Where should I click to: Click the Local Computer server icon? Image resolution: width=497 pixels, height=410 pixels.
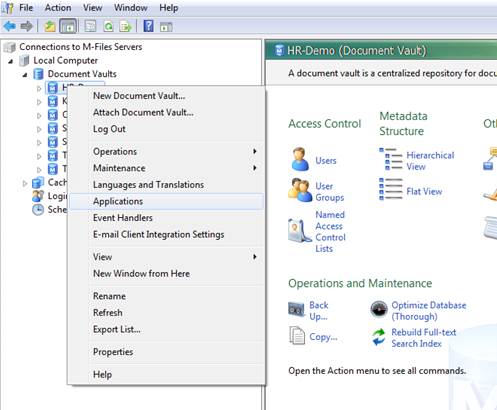(24, 61)
